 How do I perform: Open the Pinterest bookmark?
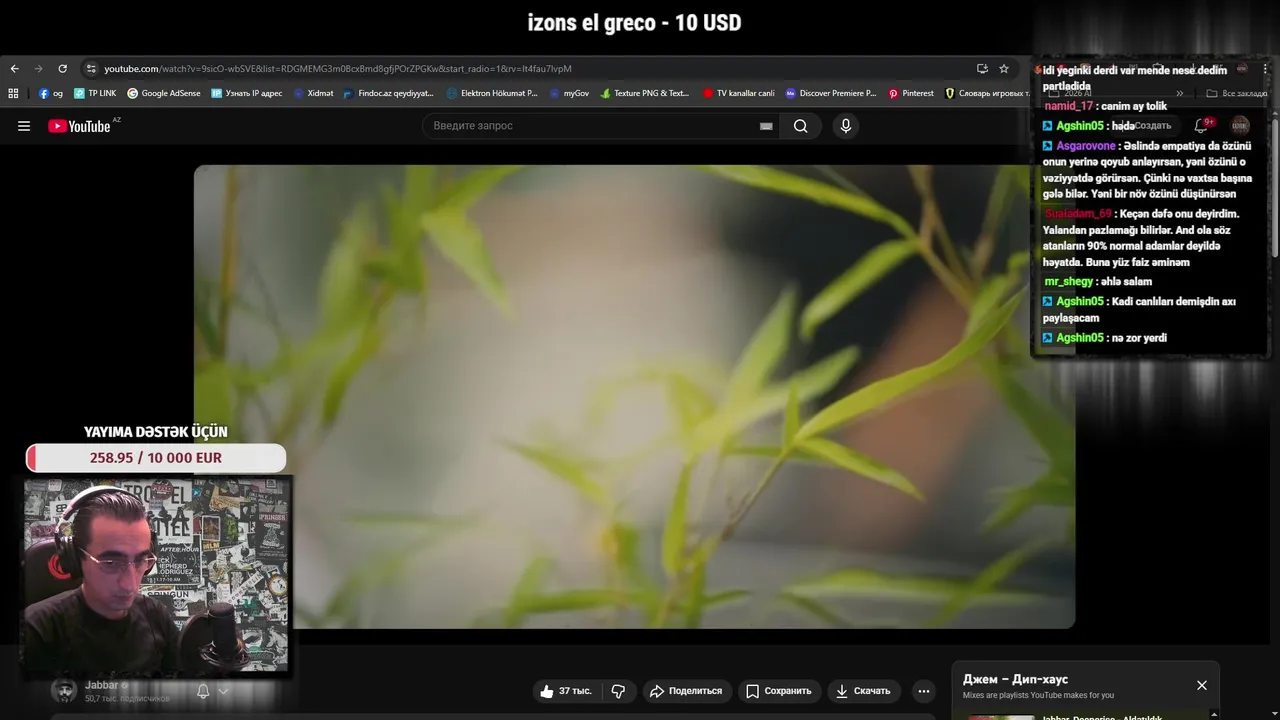coord(911,93)
